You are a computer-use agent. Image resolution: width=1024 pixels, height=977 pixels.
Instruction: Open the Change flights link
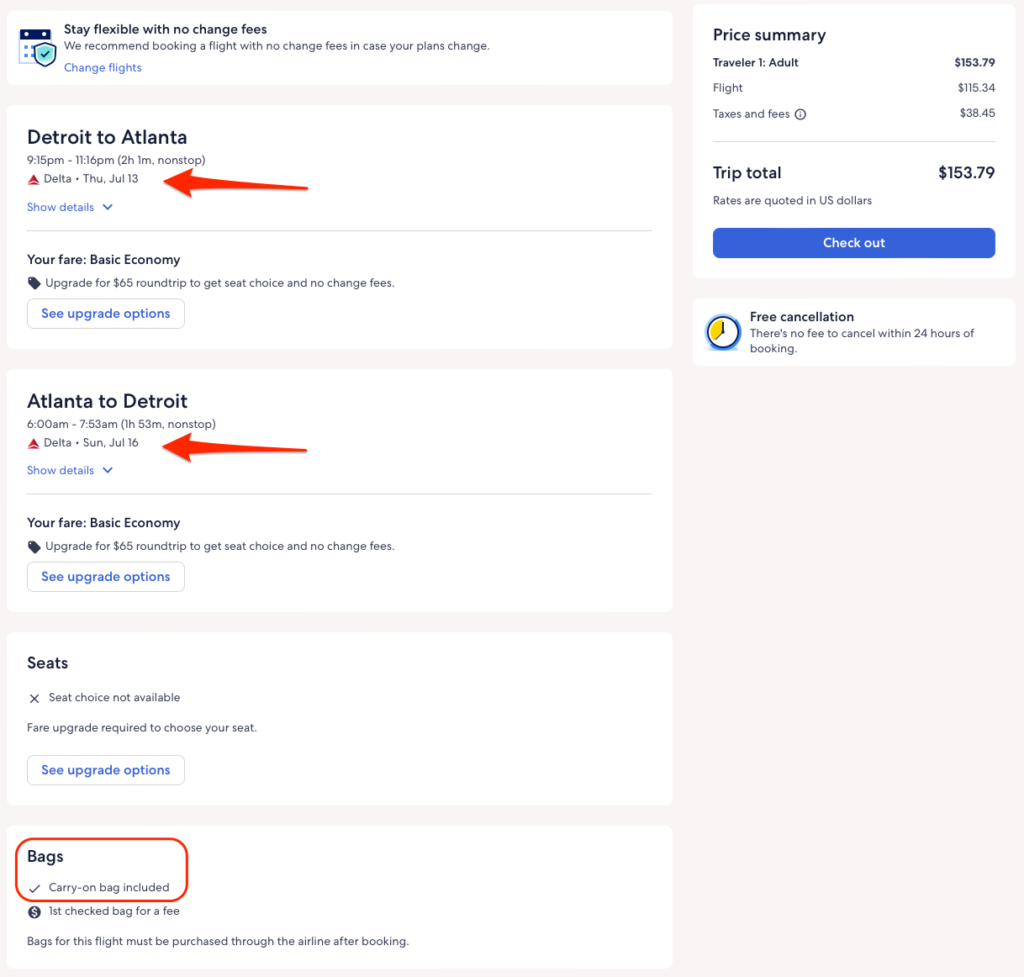coord(103,68)
